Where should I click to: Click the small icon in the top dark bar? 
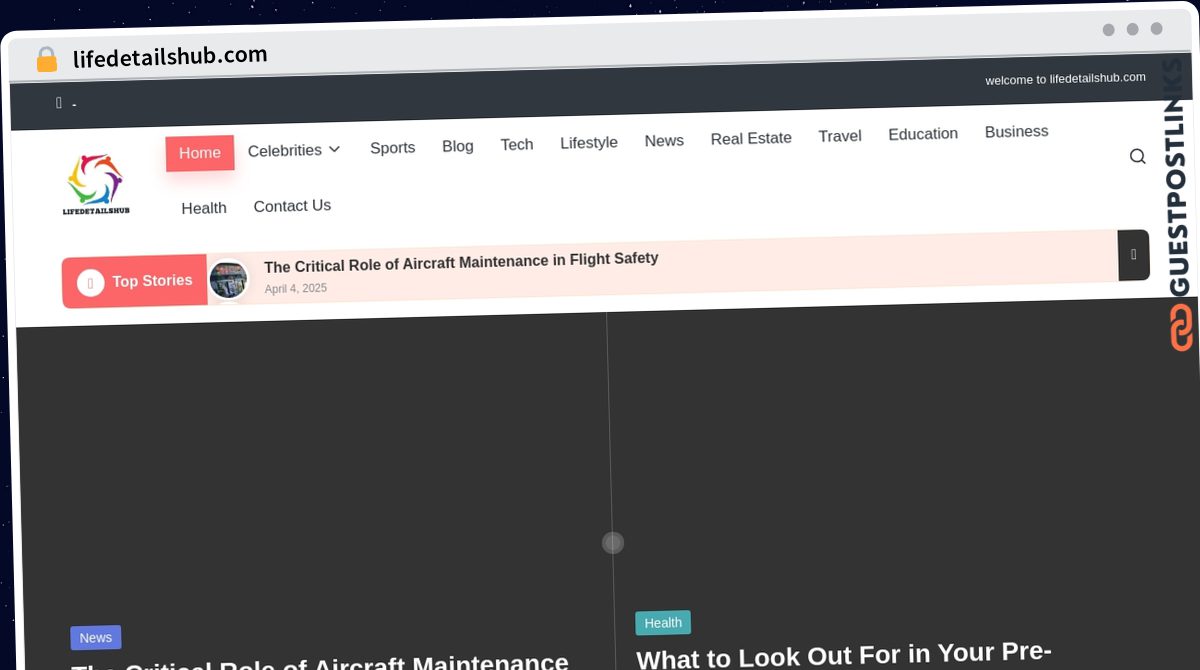59,102
